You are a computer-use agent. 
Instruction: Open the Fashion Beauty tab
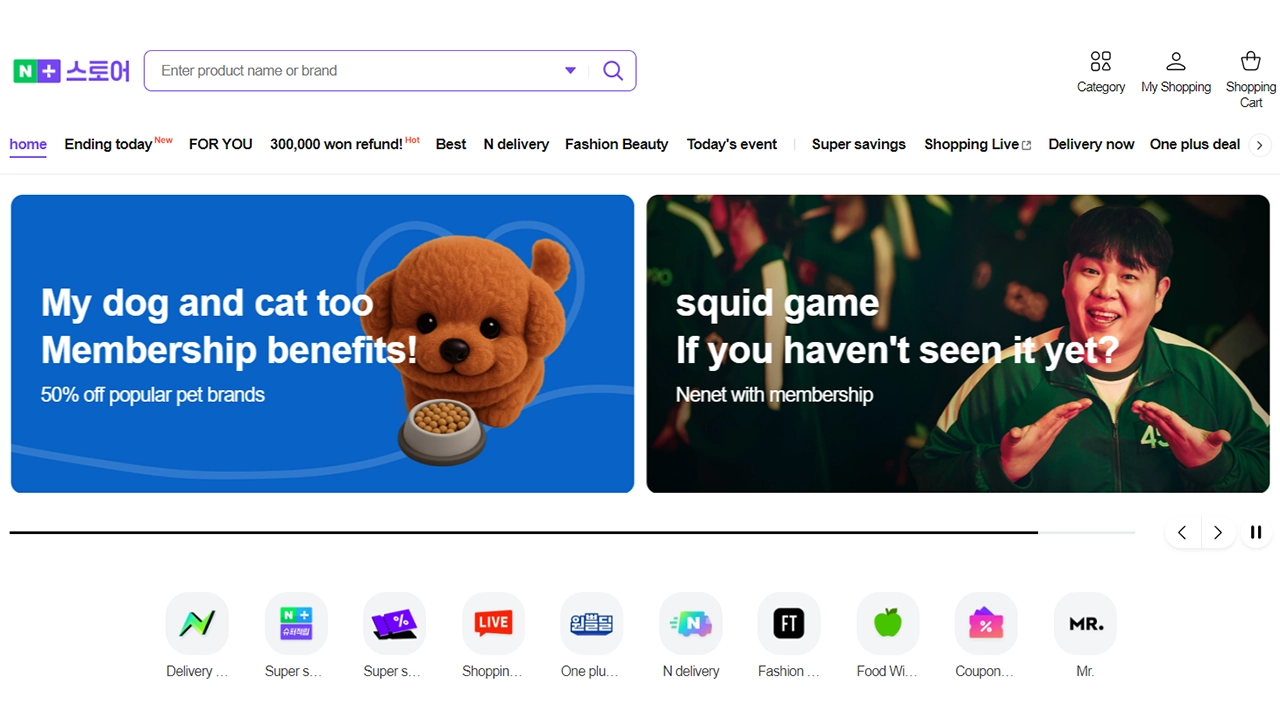(616, 144)
